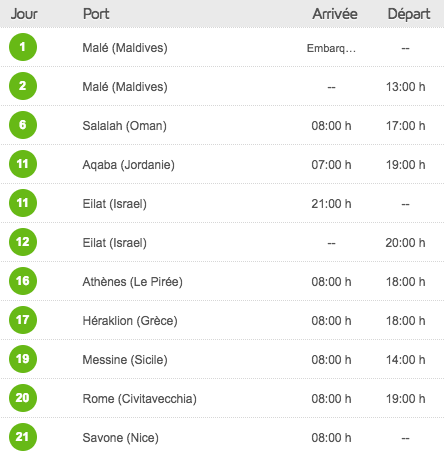This screenshot has width=444, height=467.
Task: Select Savone (Nice) port entry
Action: click(x=121, y=438)
